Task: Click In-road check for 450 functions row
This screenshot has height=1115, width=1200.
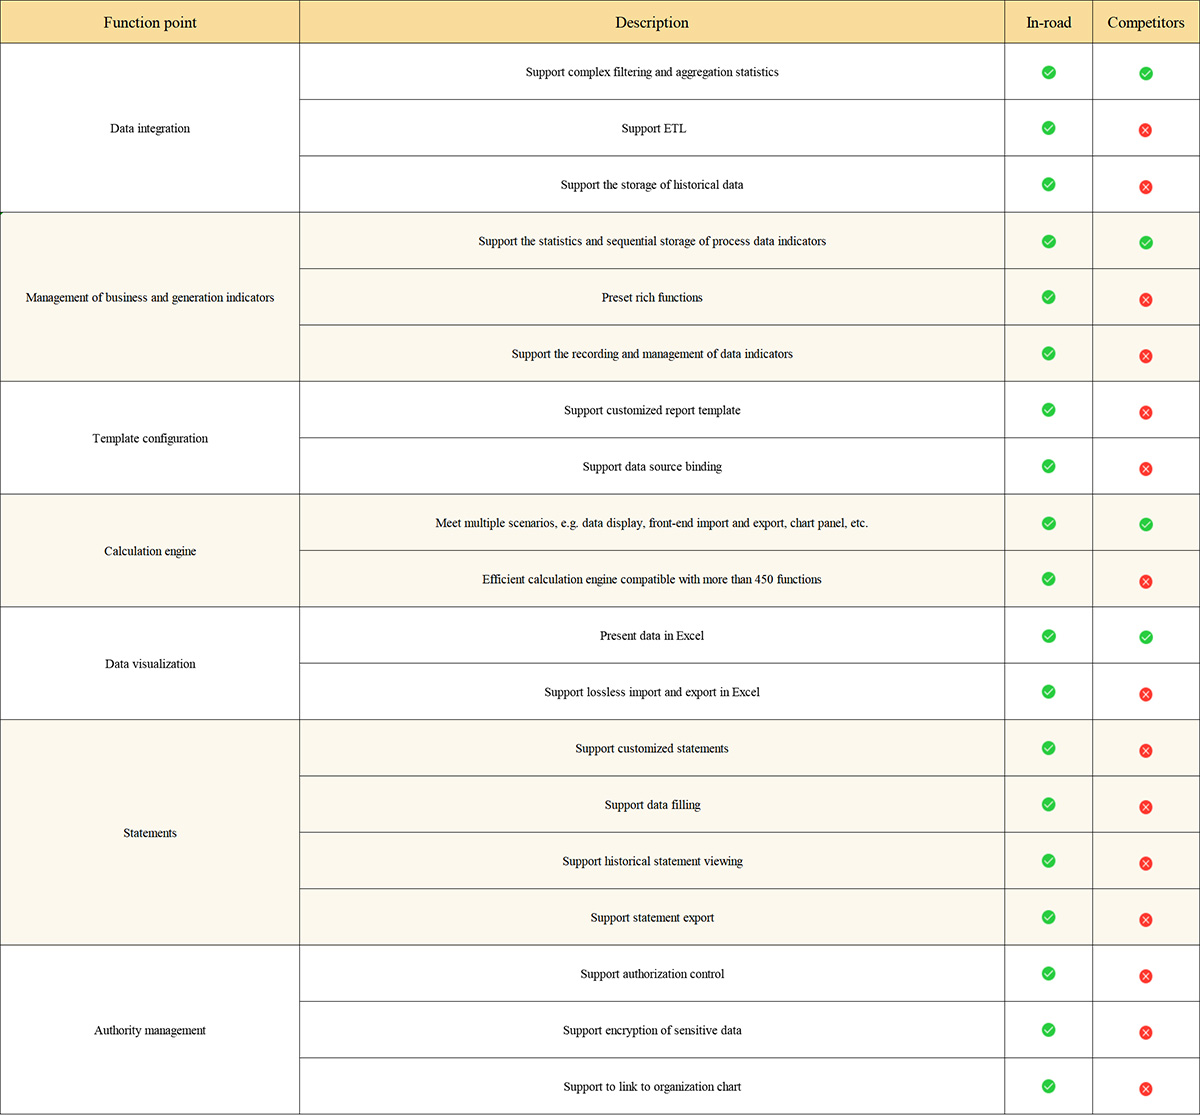Action: tap(1048, 579)
